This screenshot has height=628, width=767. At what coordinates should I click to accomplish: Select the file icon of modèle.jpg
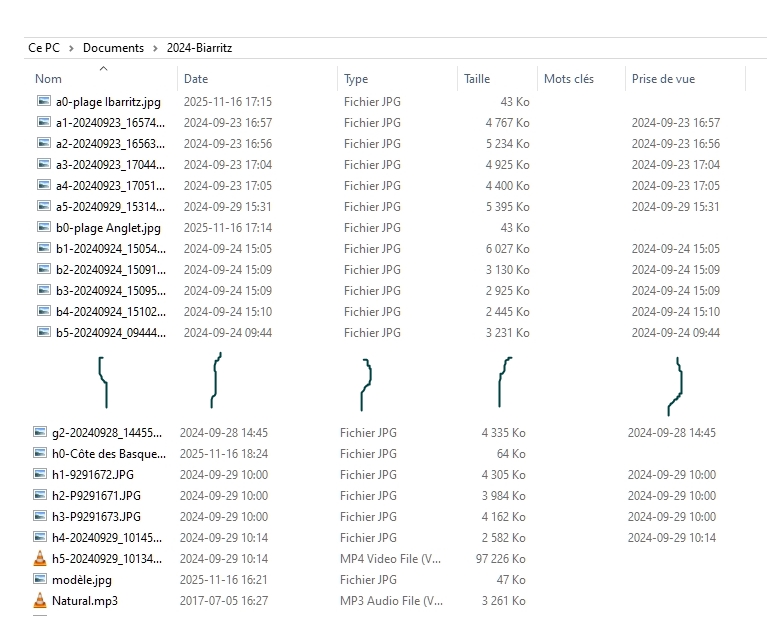[x=40, y=580]
